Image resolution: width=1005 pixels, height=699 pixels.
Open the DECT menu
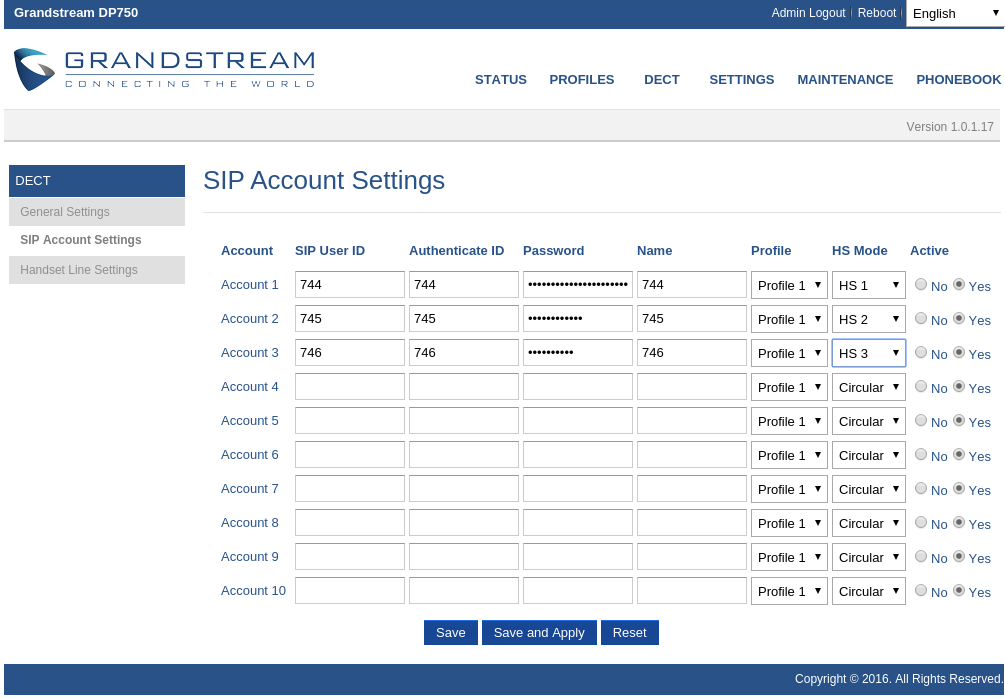661,79
